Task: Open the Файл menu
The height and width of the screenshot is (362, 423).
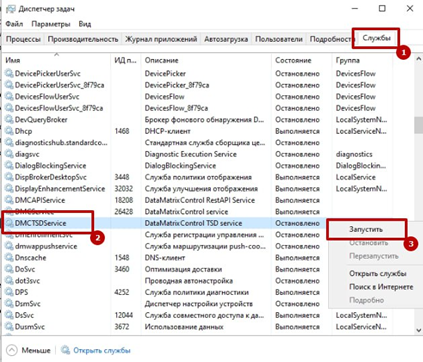Action: (14, 24)
